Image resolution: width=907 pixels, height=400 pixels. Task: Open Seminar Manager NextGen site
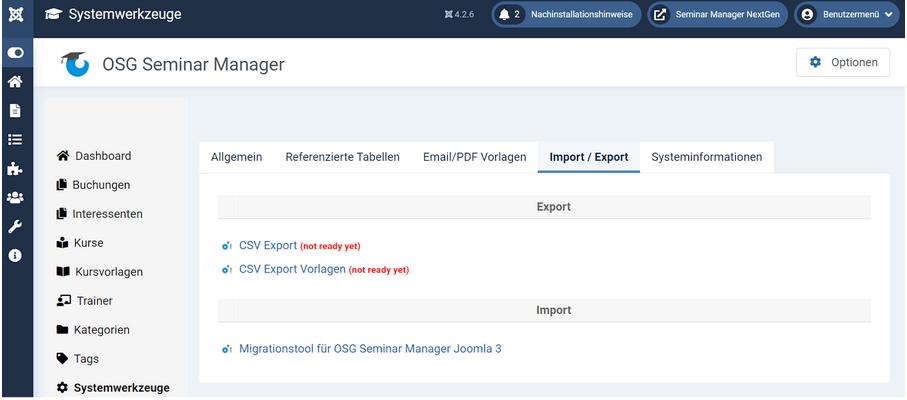[x=717, y=15]
